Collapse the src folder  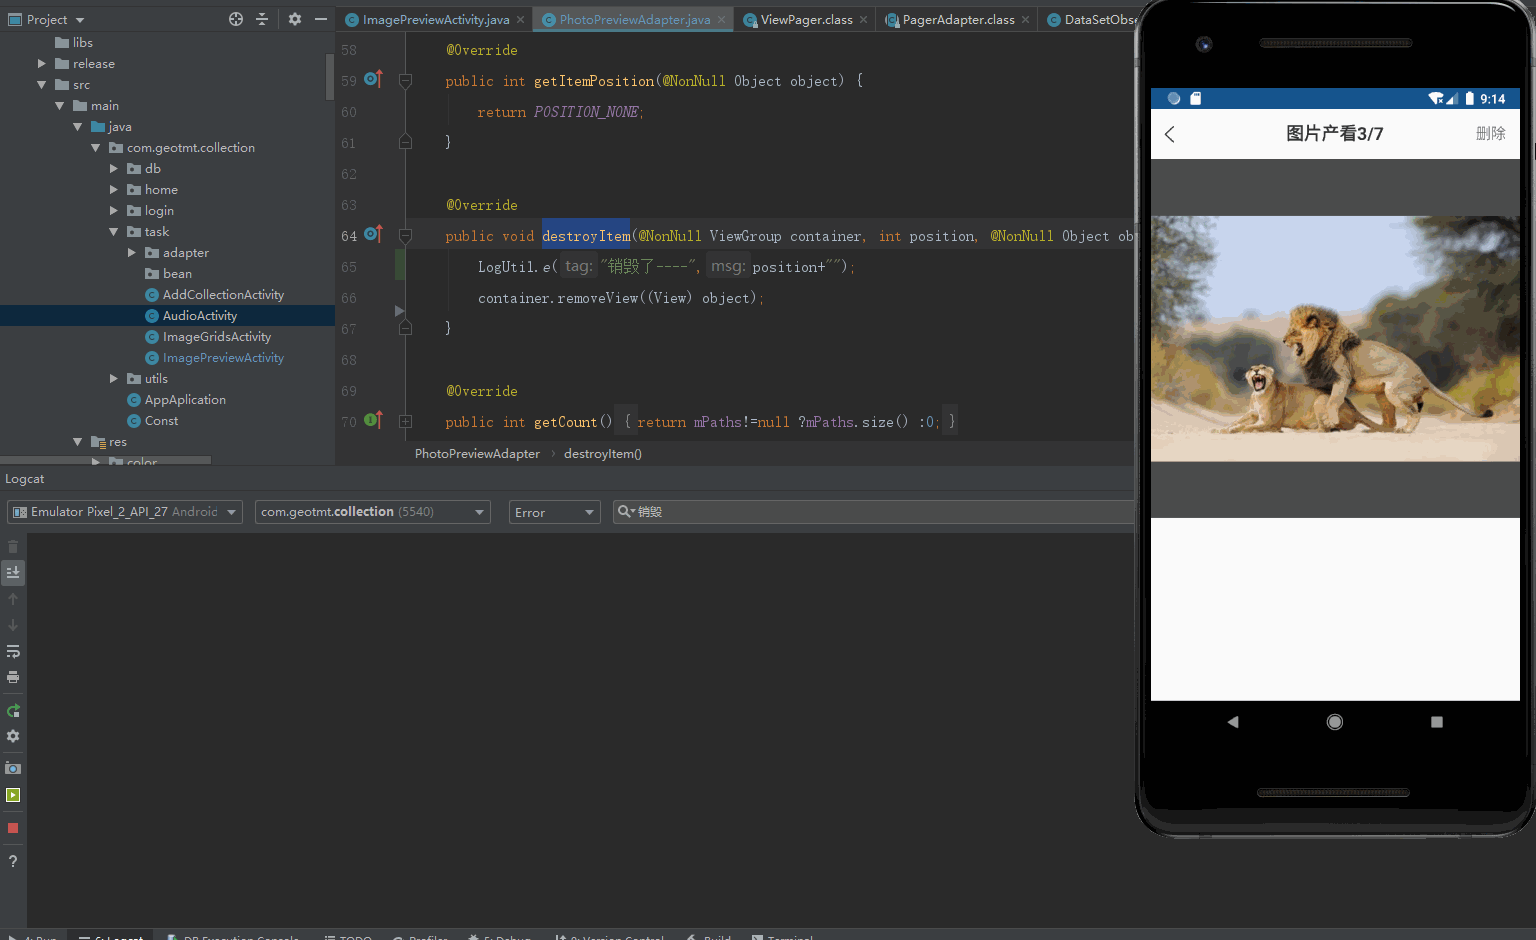click(42, 84)
